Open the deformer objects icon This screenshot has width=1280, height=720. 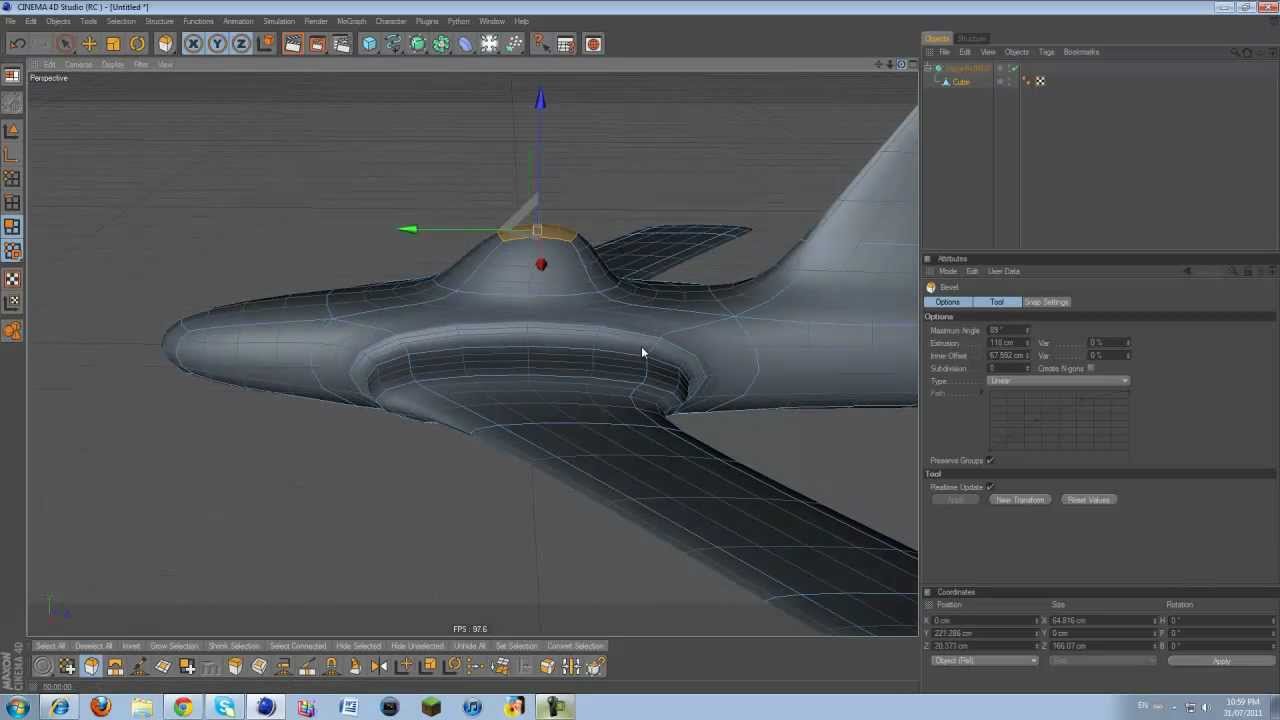click(465, 44)
